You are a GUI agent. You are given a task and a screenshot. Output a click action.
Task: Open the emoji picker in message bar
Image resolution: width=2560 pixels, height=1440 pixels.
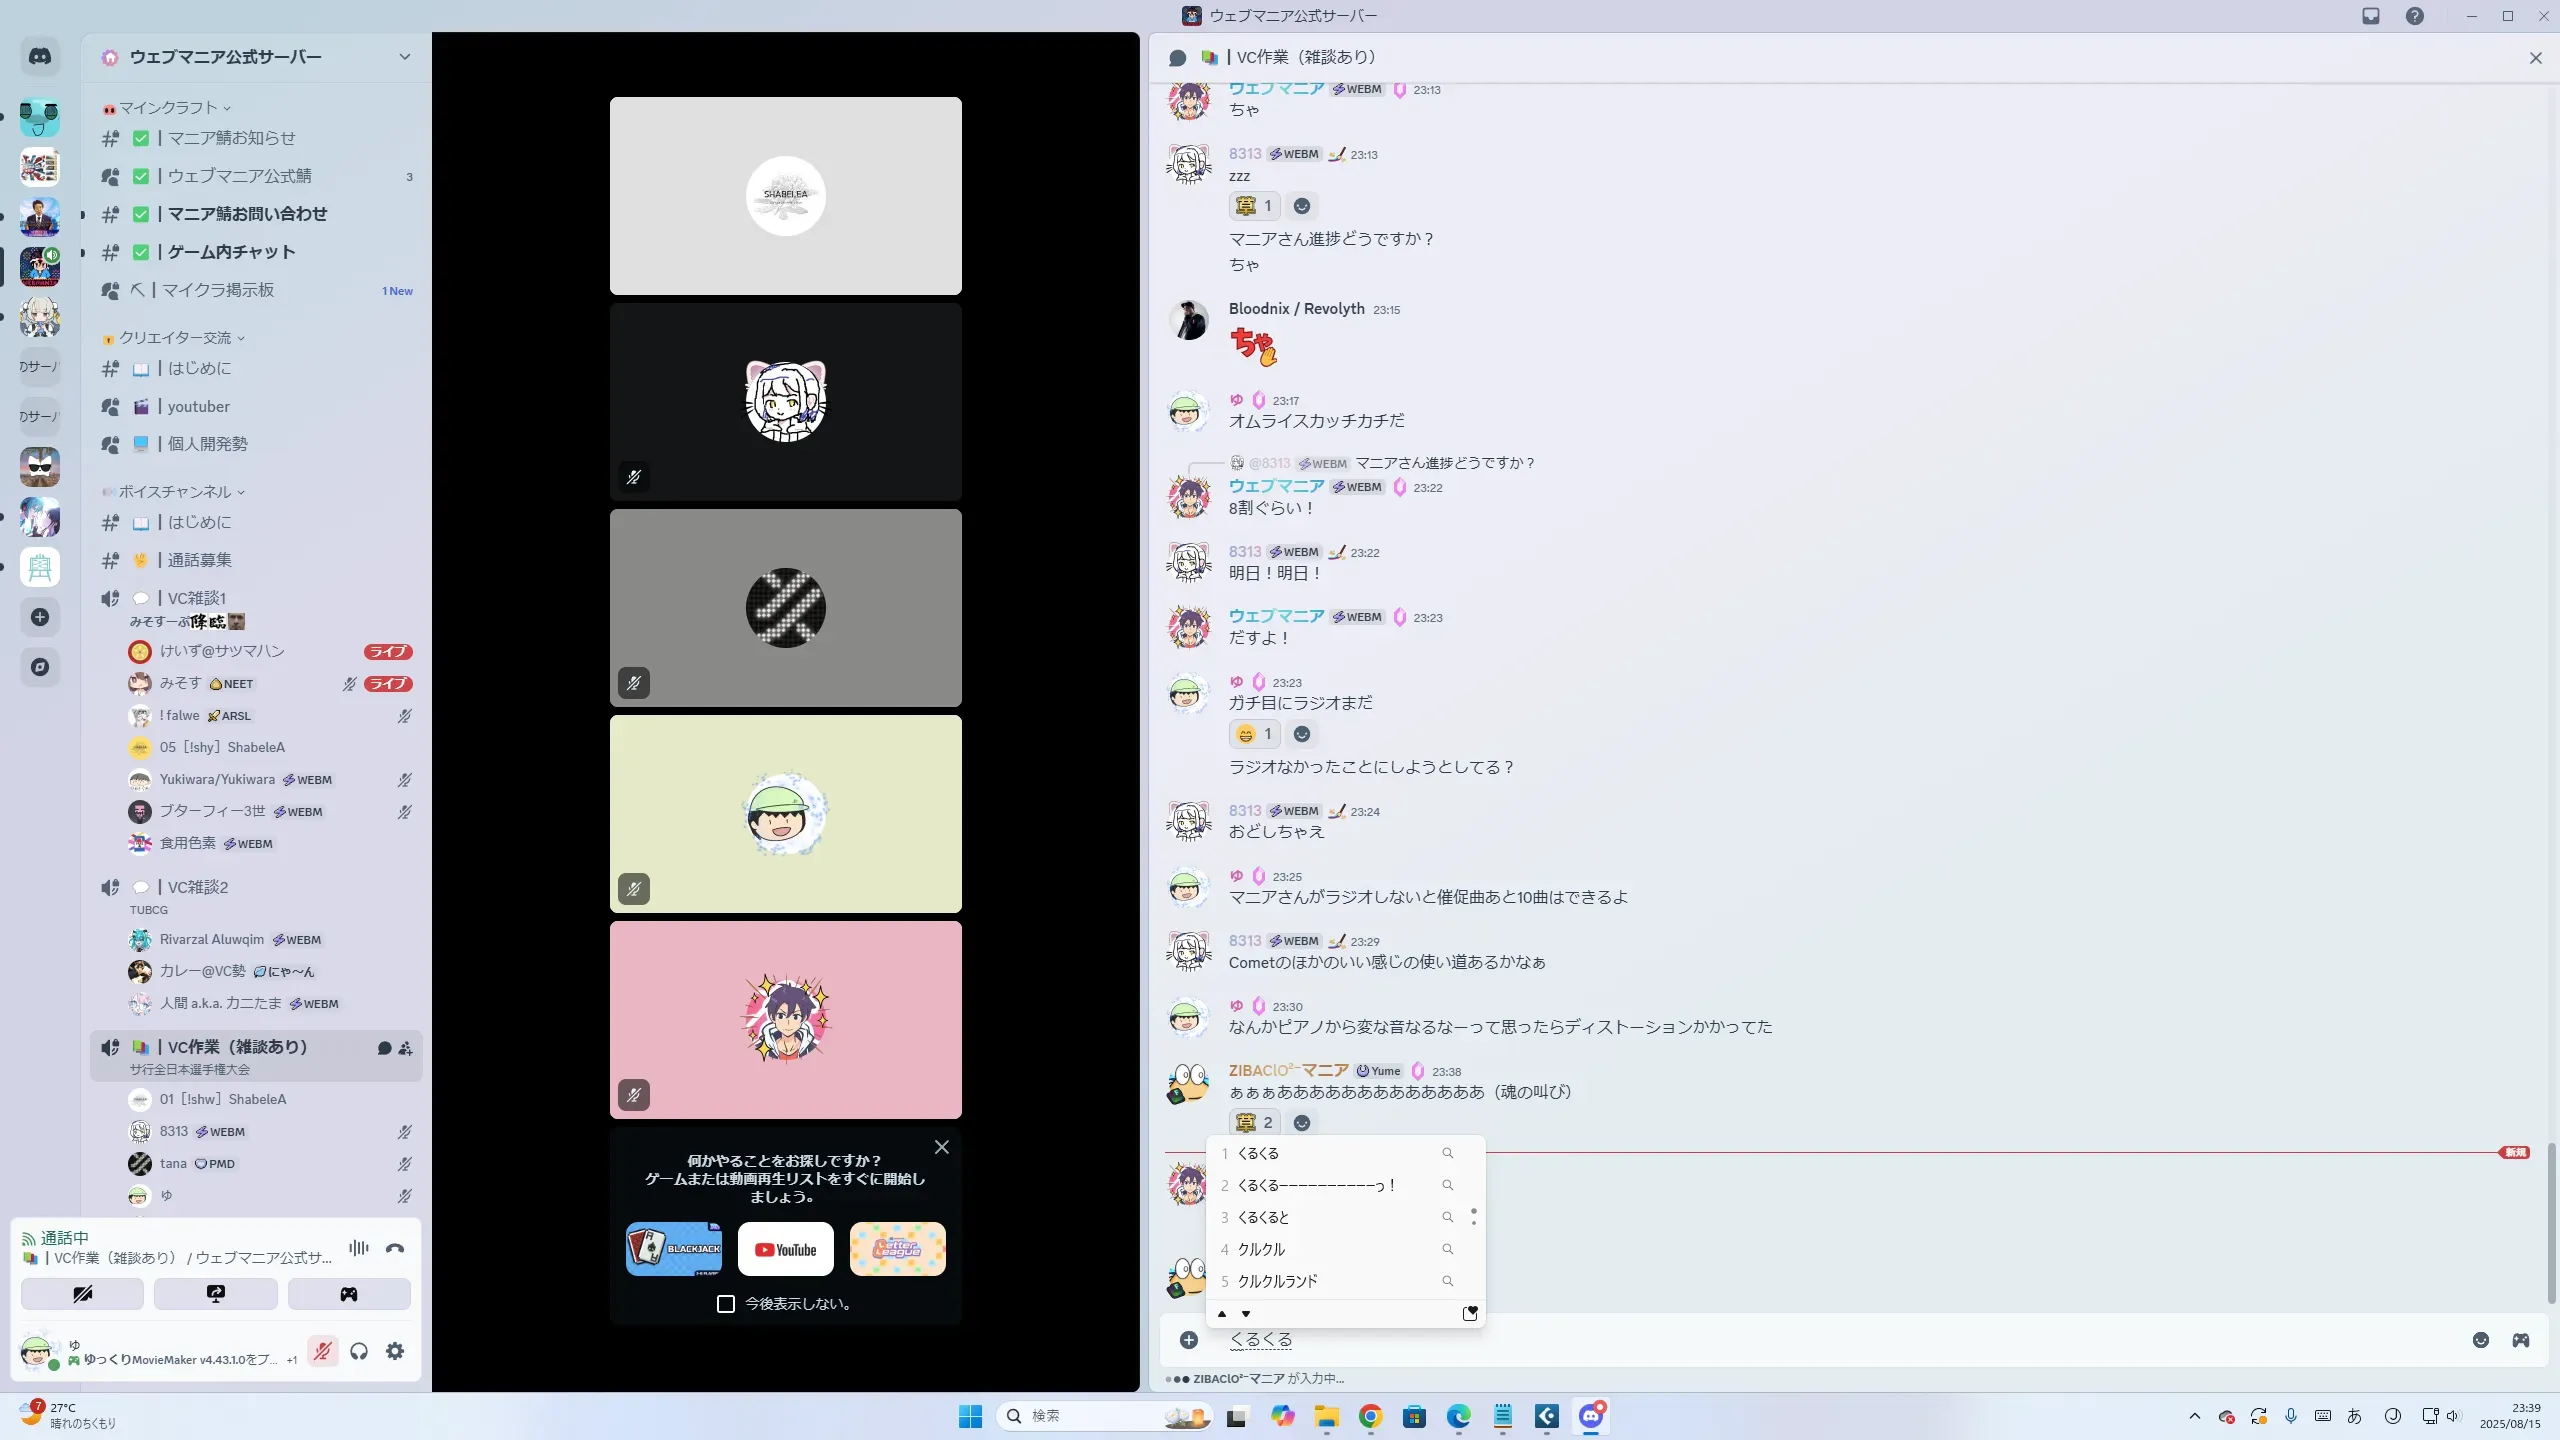2480,1340
